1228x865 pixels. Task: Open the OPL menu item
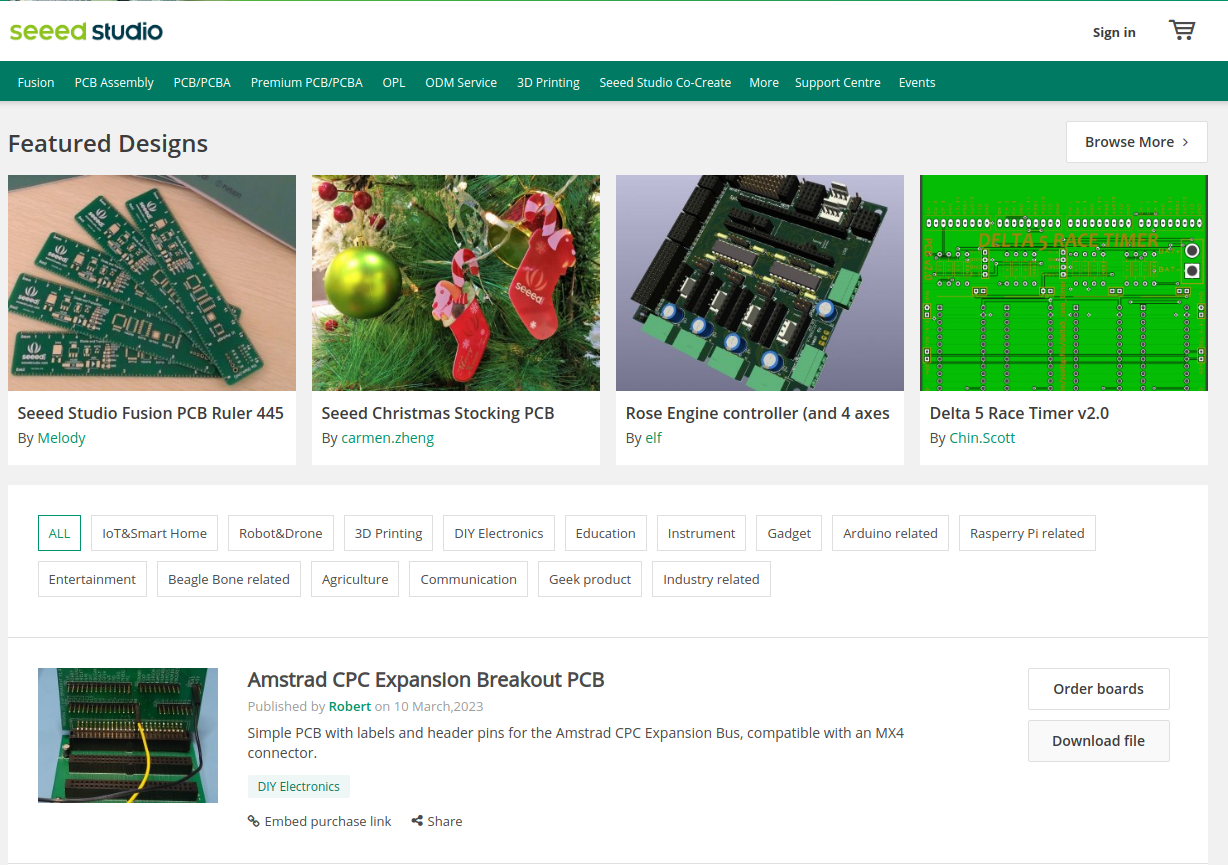click(394, 82)
